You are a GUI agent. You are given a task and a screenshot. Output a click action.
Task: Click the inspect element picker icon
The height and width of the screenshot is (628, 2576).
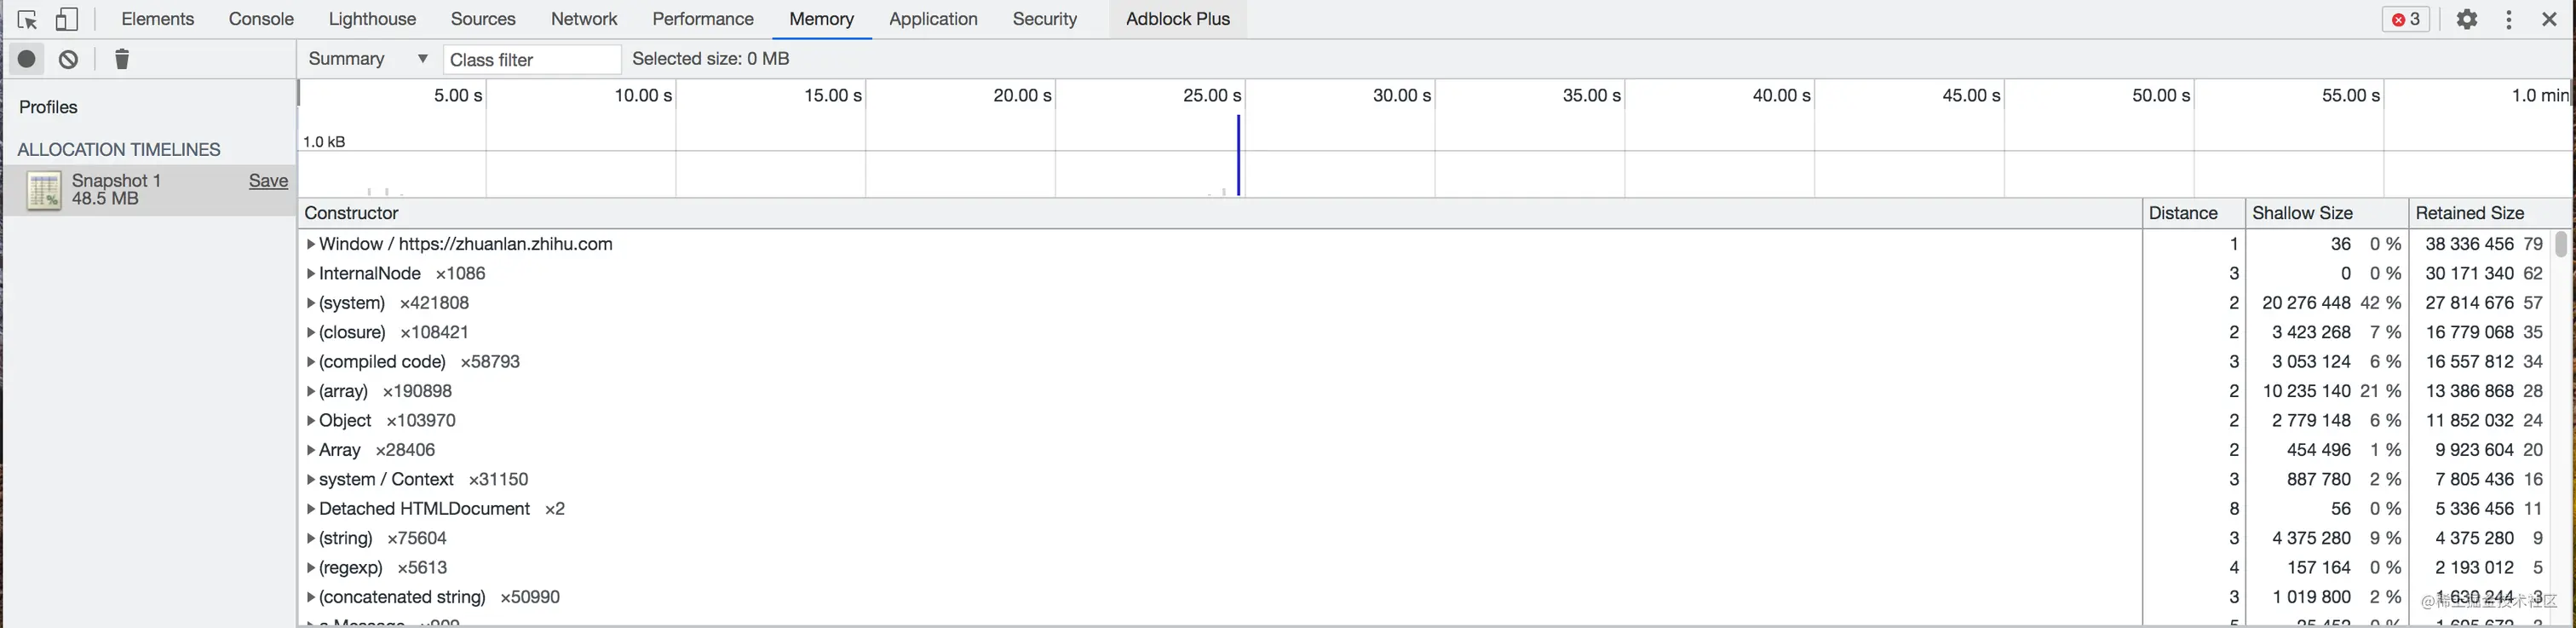click(27, 20)
